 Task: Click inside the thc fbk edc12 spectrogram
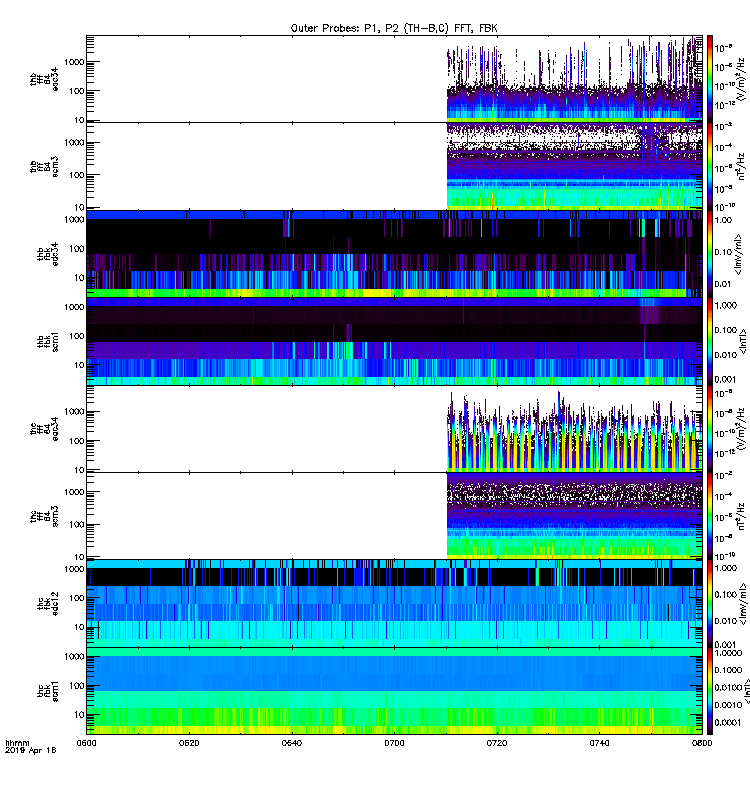tap(394, 604)
